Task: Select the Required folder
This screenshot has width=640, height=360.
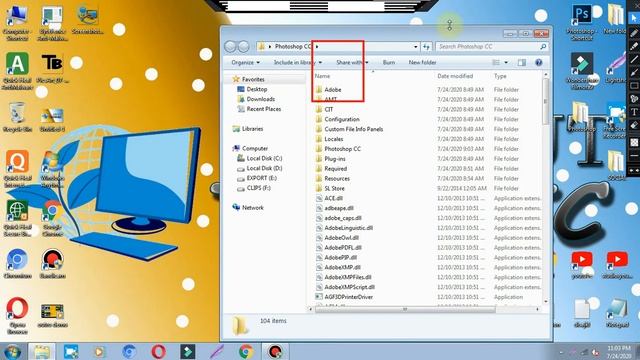Action: tap(336, 169)
